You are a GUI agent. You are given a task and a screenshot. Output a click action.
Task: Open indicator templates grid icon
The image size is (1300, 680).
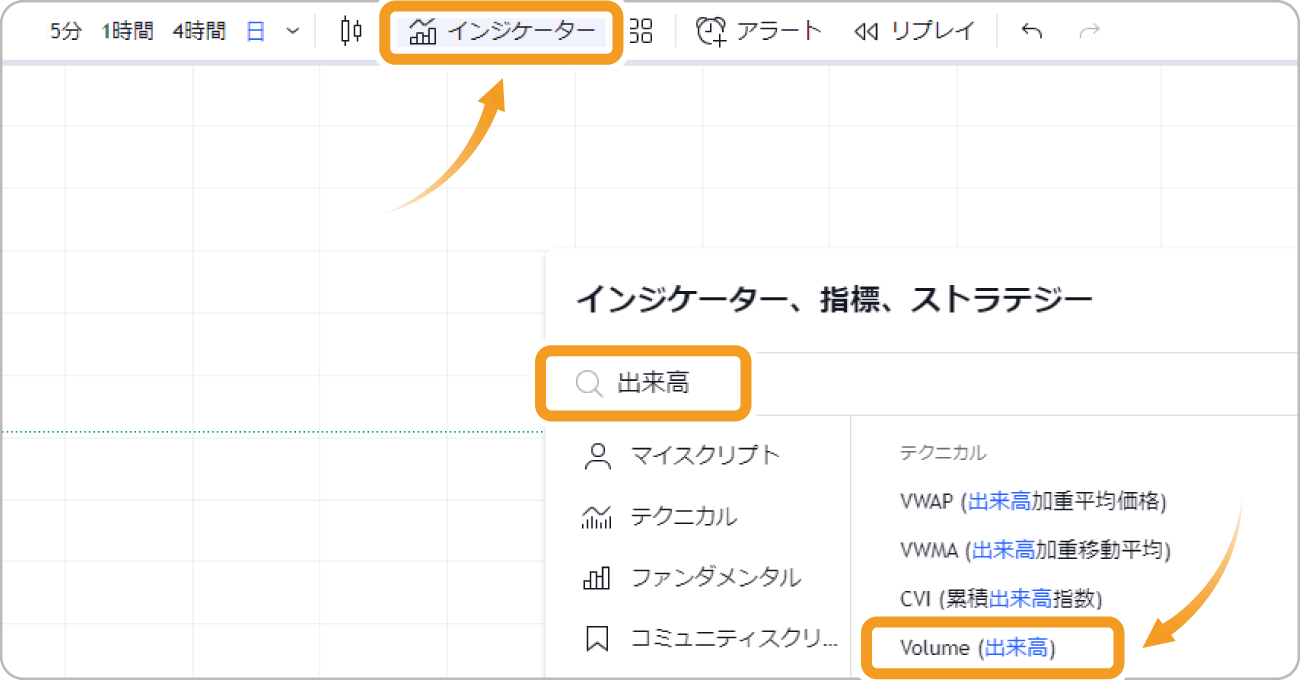(x=640, y=31)
